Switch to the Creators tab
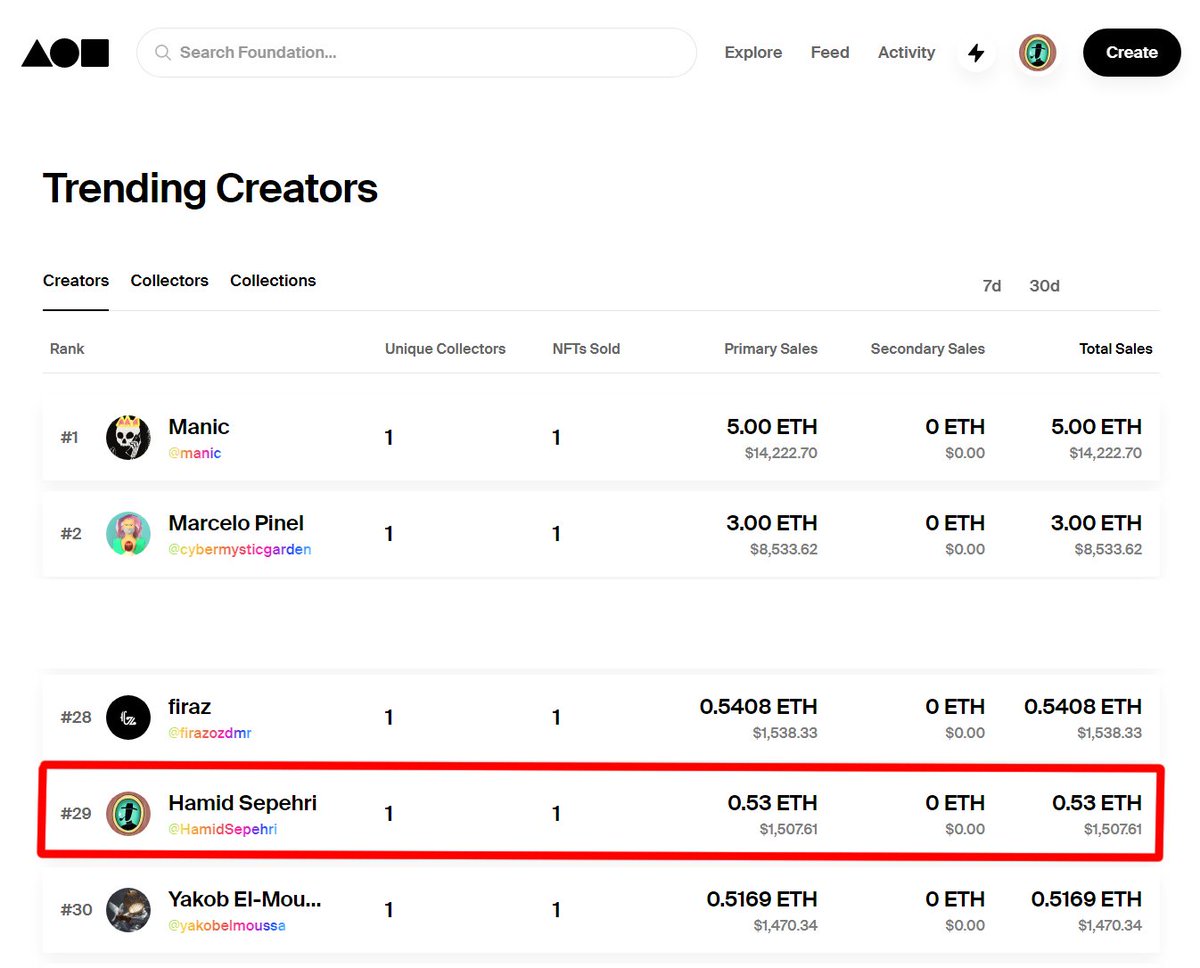 click(x=76, y=281)
